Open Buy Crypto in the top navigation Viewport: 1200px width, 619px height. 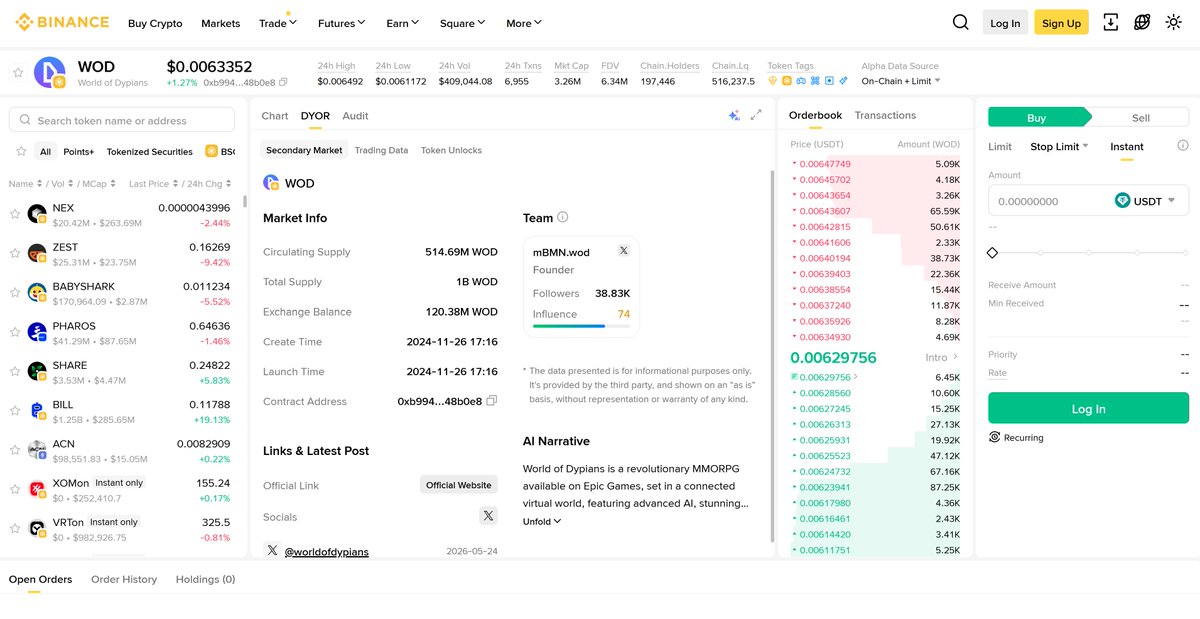click(155, 23)
